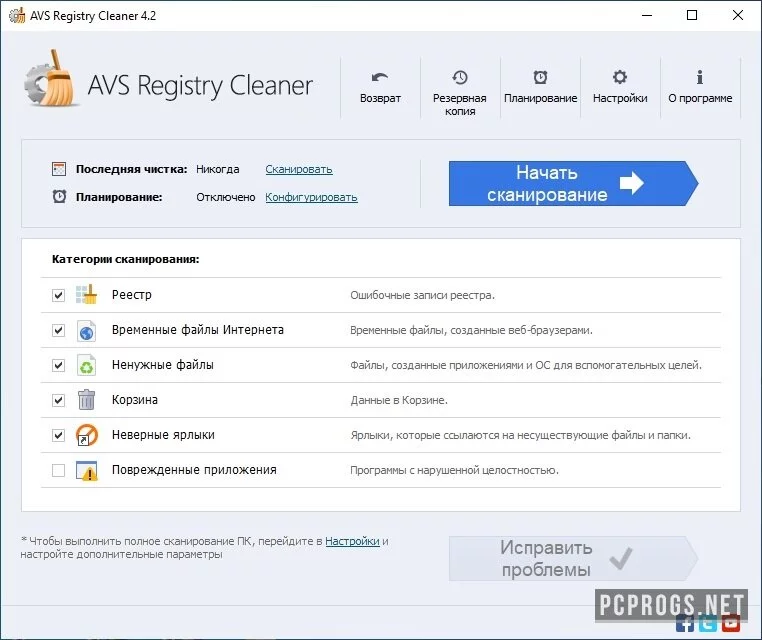Click the Возврат undo arrow icon

(380, 77)
